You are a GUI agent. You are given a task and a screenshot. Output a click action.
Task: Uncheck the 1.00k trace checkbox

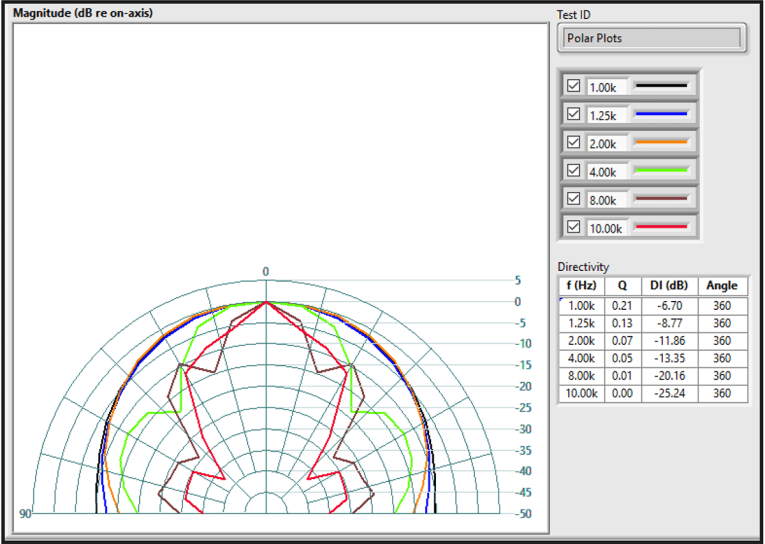[574, 86]
